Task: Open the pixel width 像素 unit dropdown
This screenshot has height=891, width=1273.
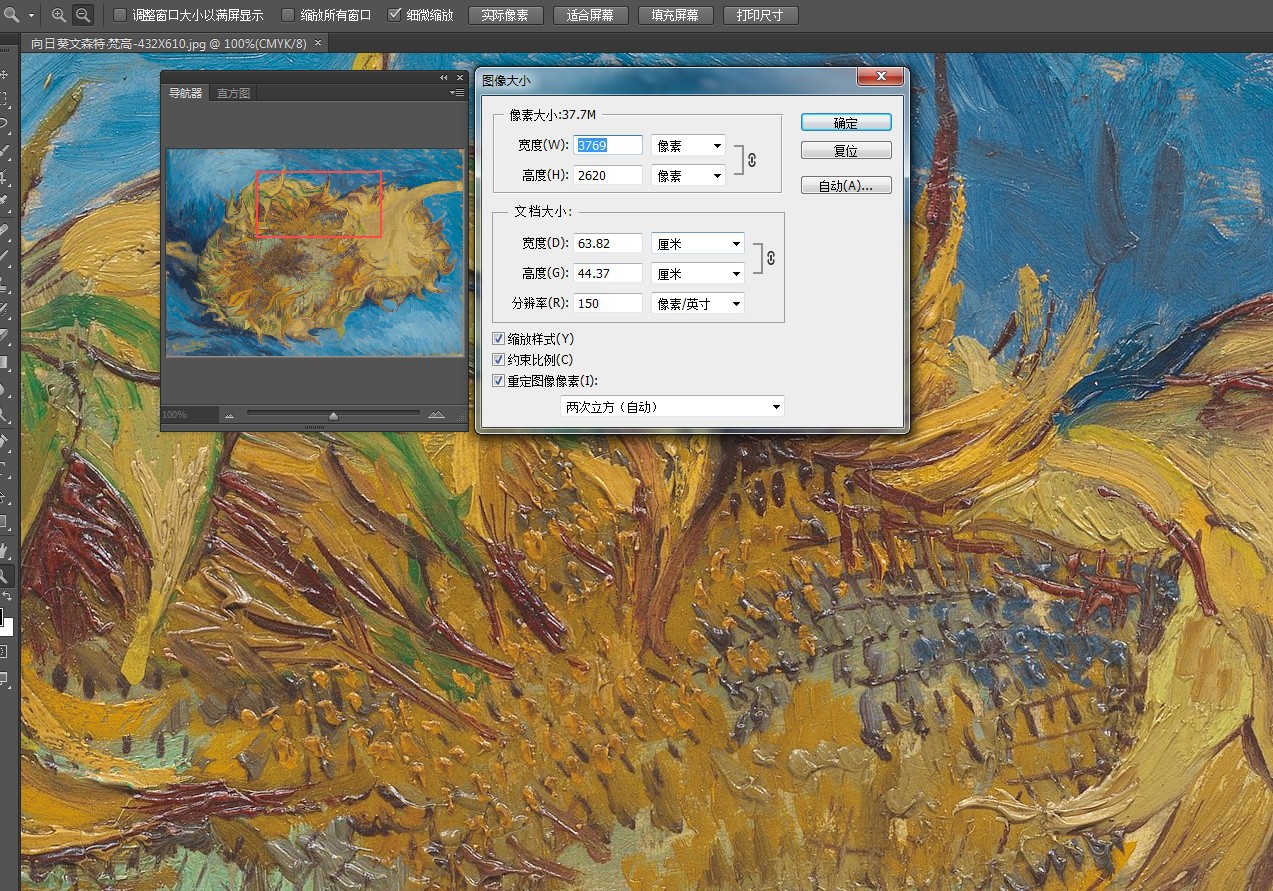Action: pyautogui.click(x=688, y=145)
